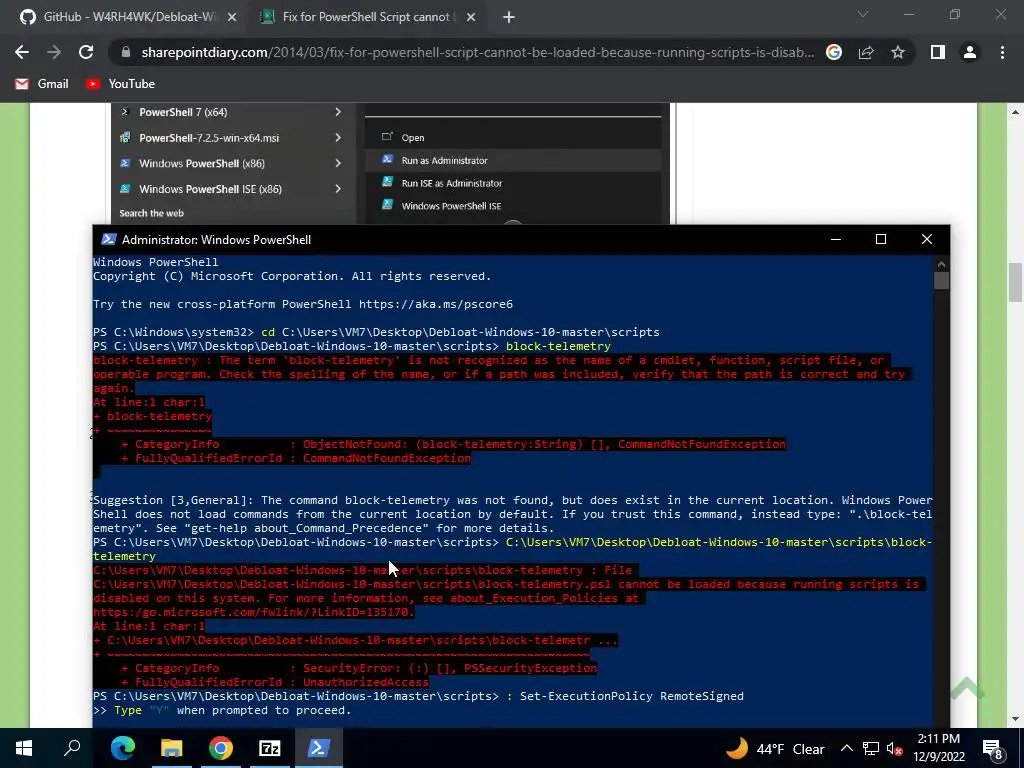Click the PowerShell window title icon
Image resolution: width=1024 pixels, height=768 pixels.
click(x=108, y=240)
